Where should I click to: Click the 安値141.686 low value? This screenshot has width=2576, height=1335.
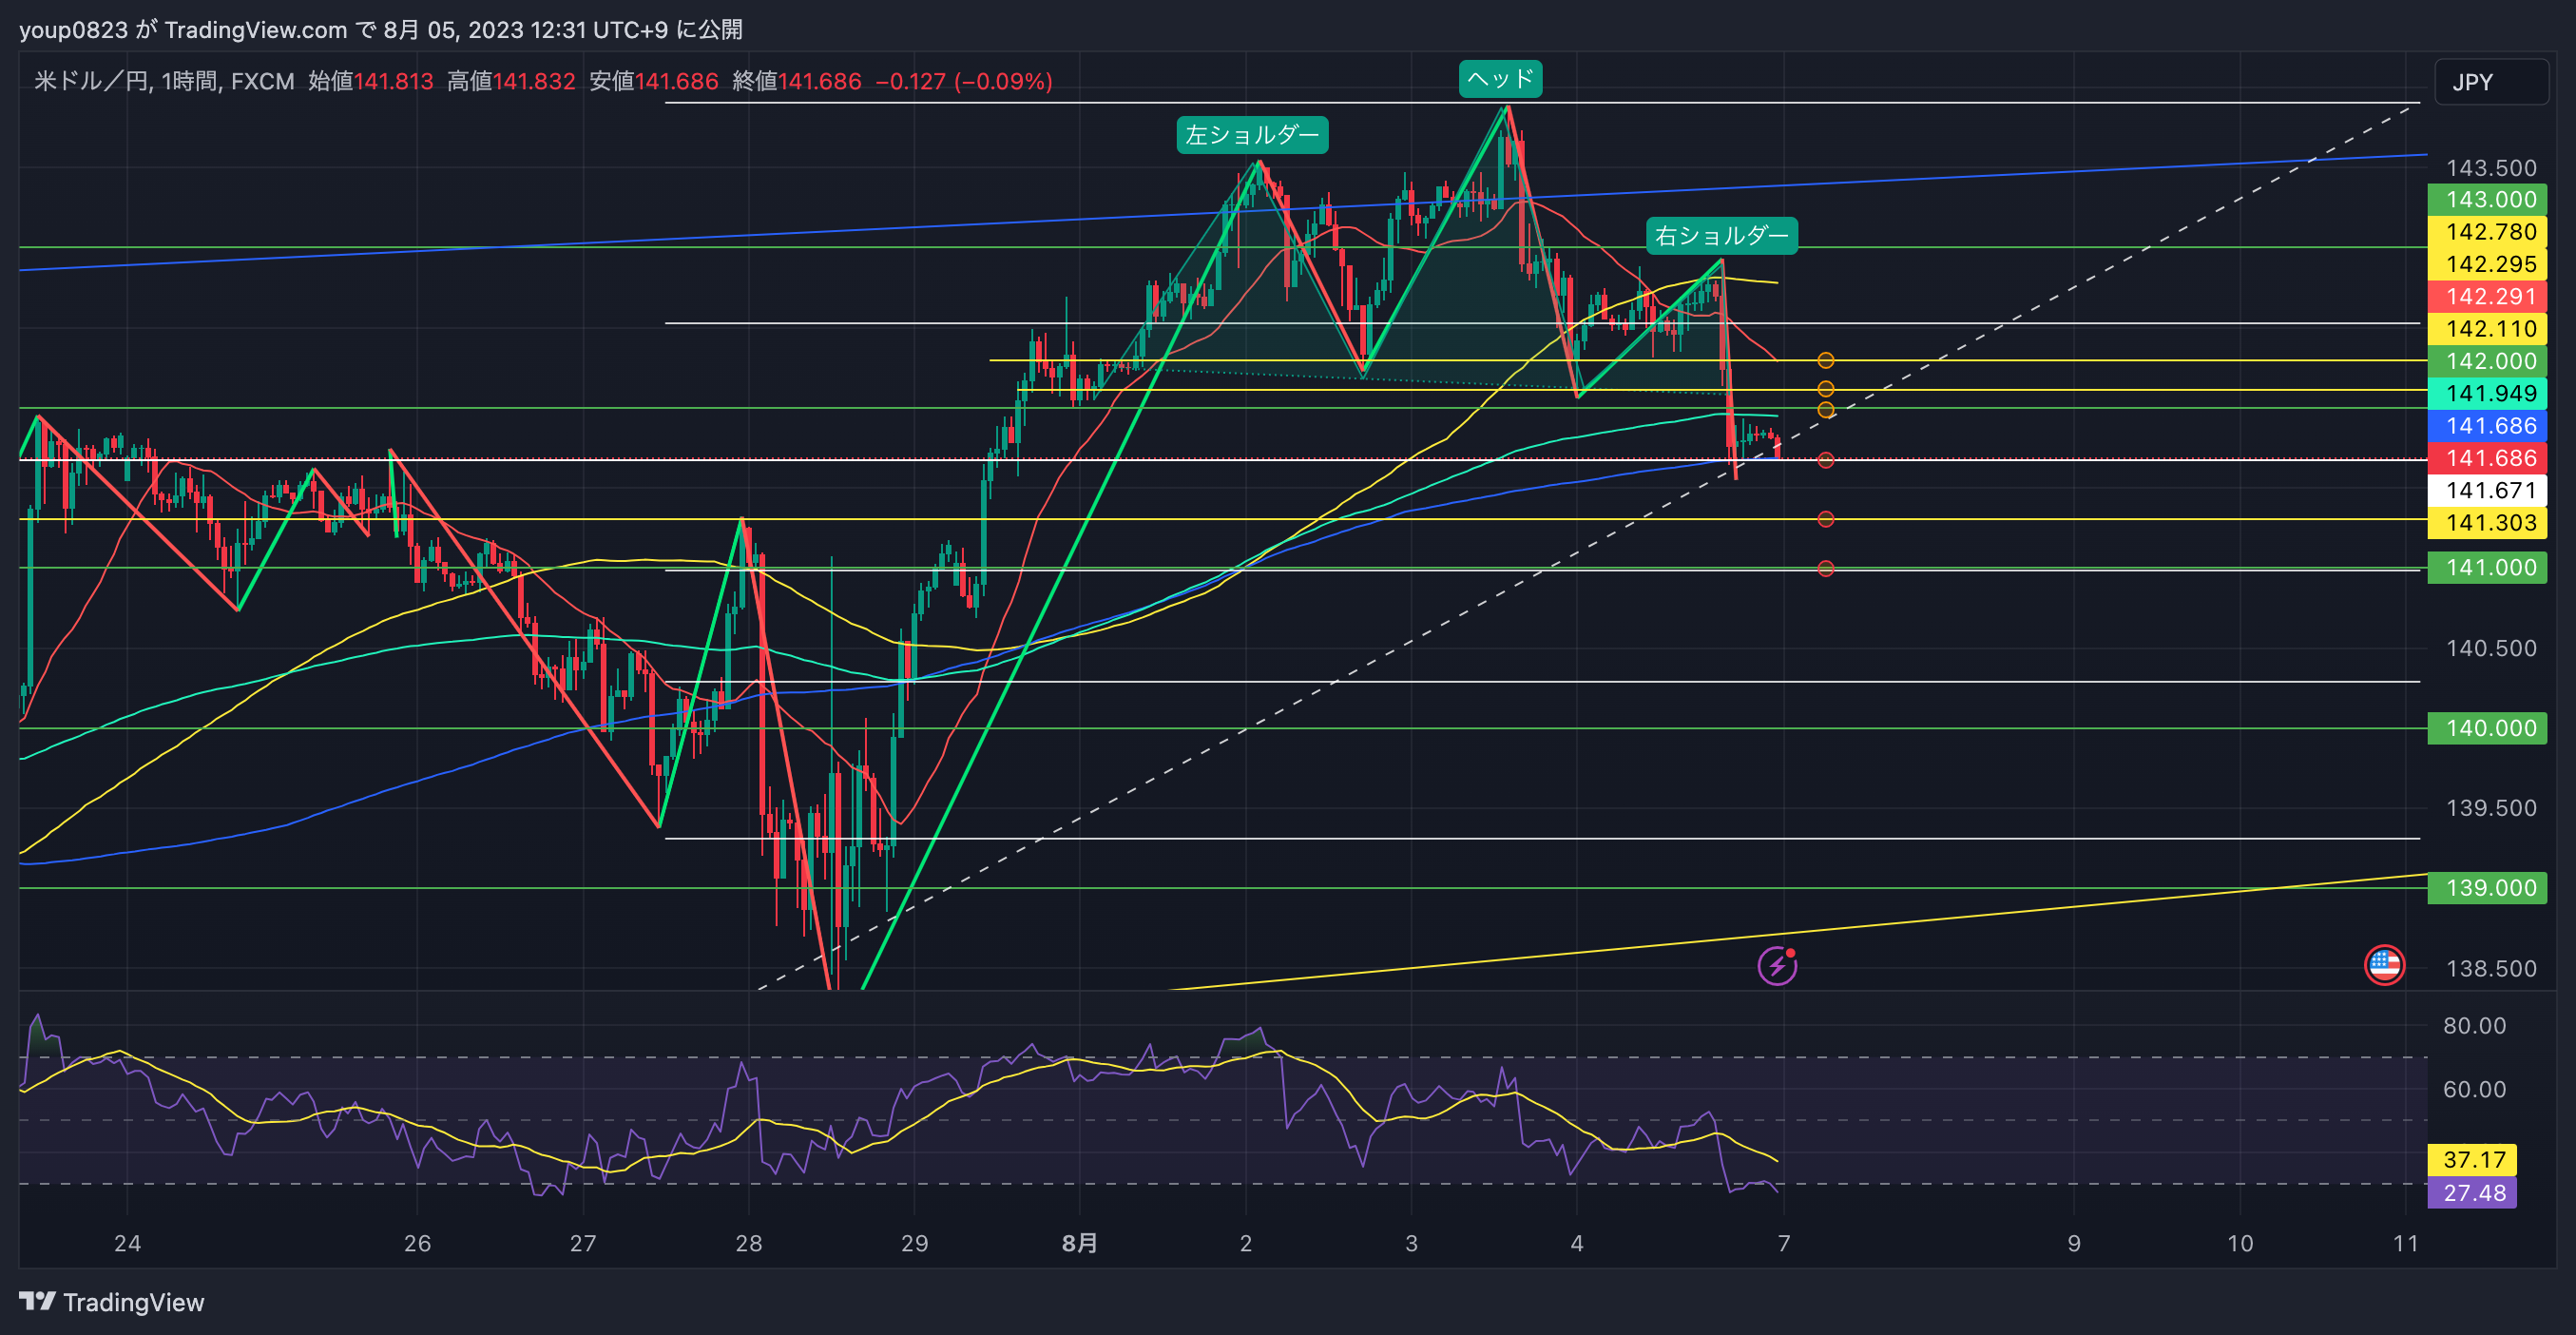pos(654,81)
